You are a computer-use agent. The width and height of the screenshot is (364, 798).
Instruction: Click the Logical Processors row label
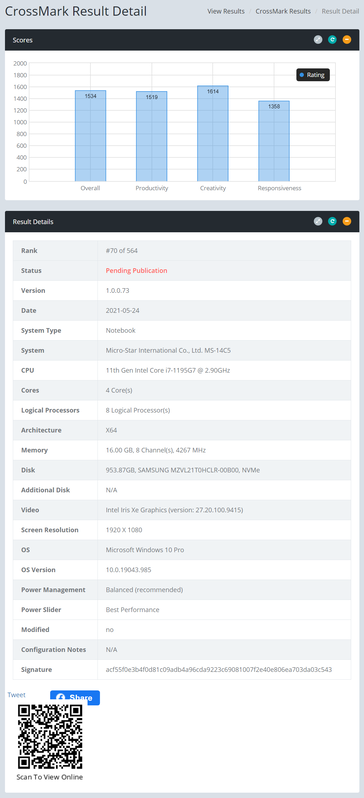pos(50,410)
